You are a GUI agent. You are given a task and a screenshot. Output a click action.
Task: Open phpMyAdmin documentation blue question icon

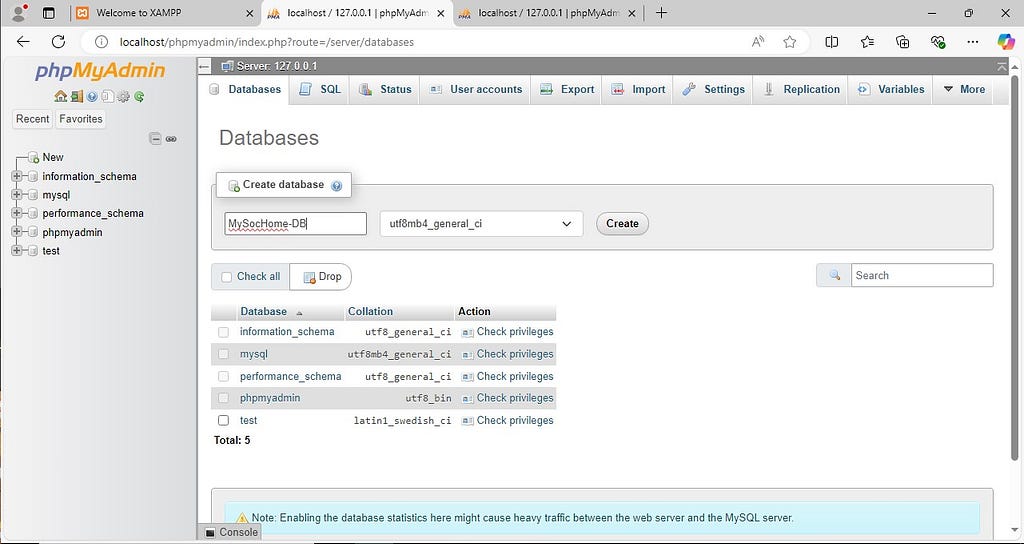click(92, 97)
